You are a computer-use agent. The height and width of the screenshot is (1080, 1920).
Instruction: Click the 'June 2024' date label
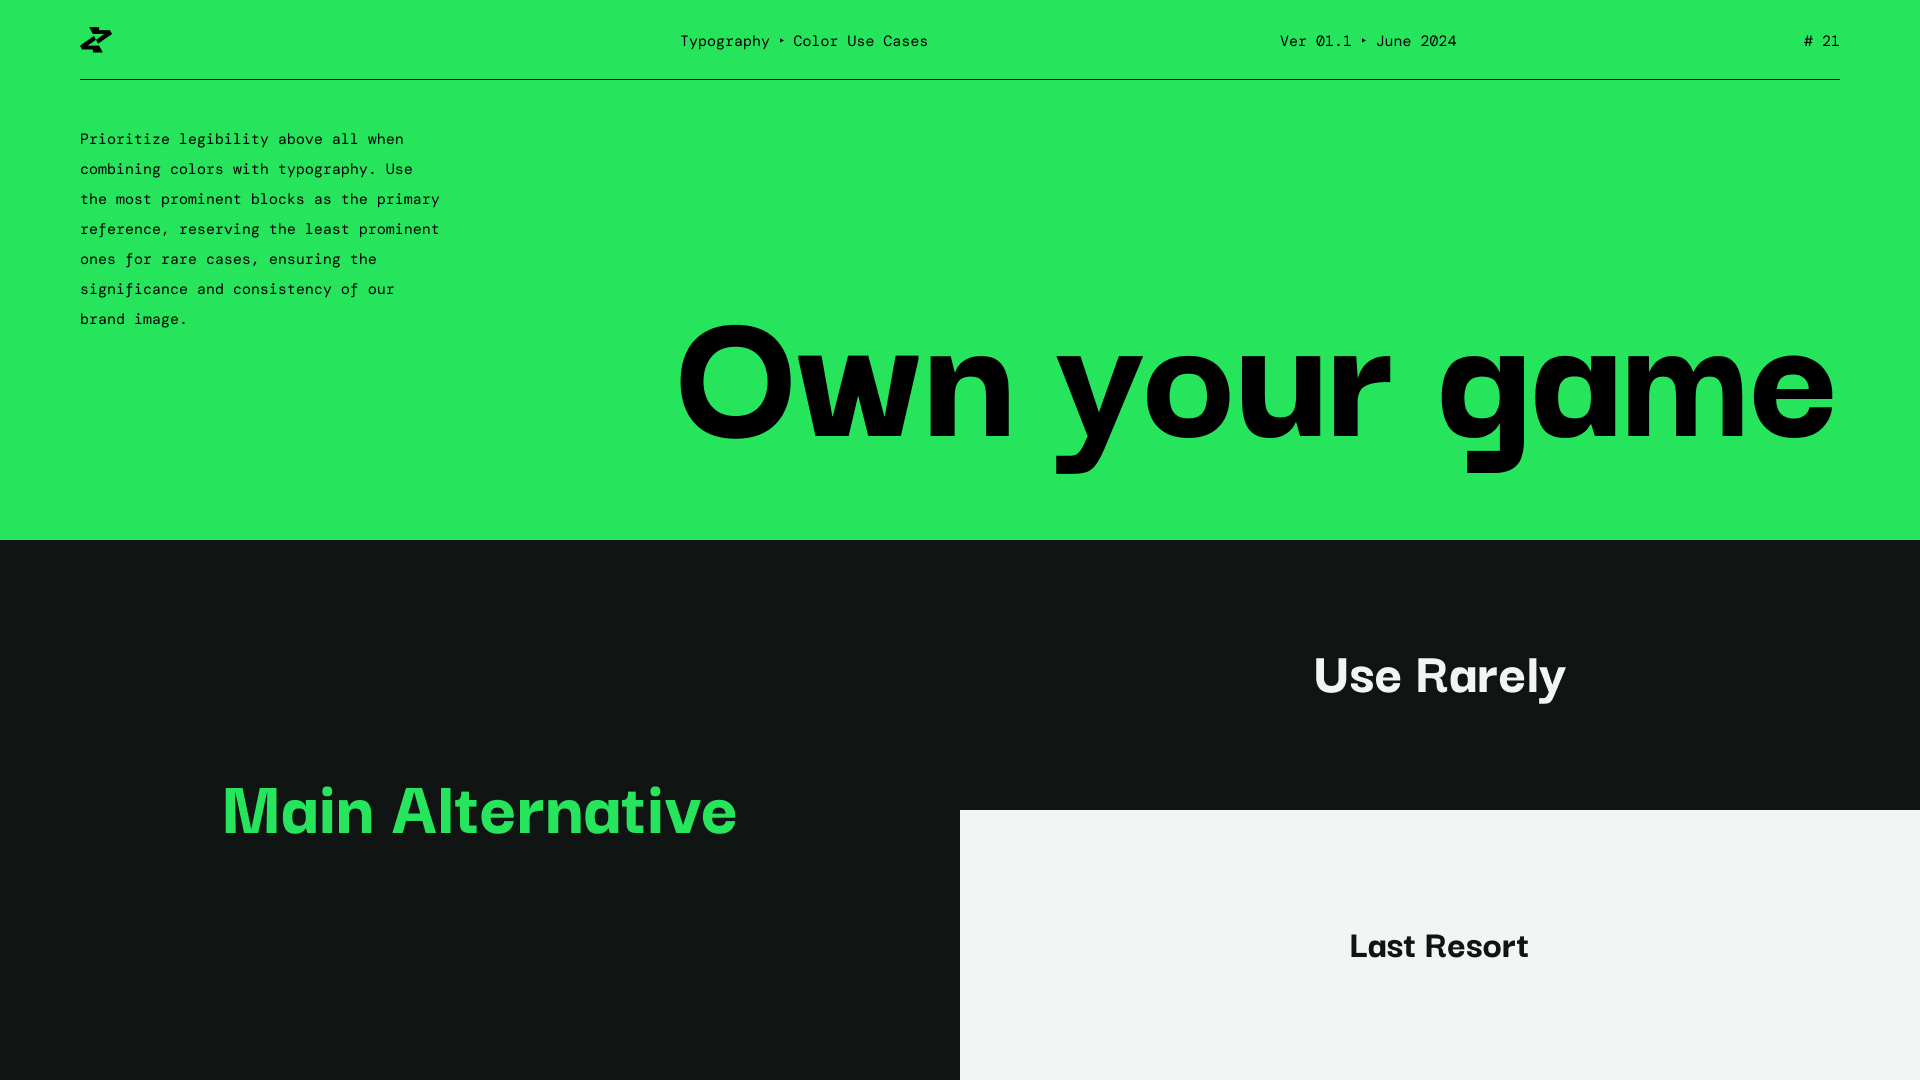point(1416,41)
